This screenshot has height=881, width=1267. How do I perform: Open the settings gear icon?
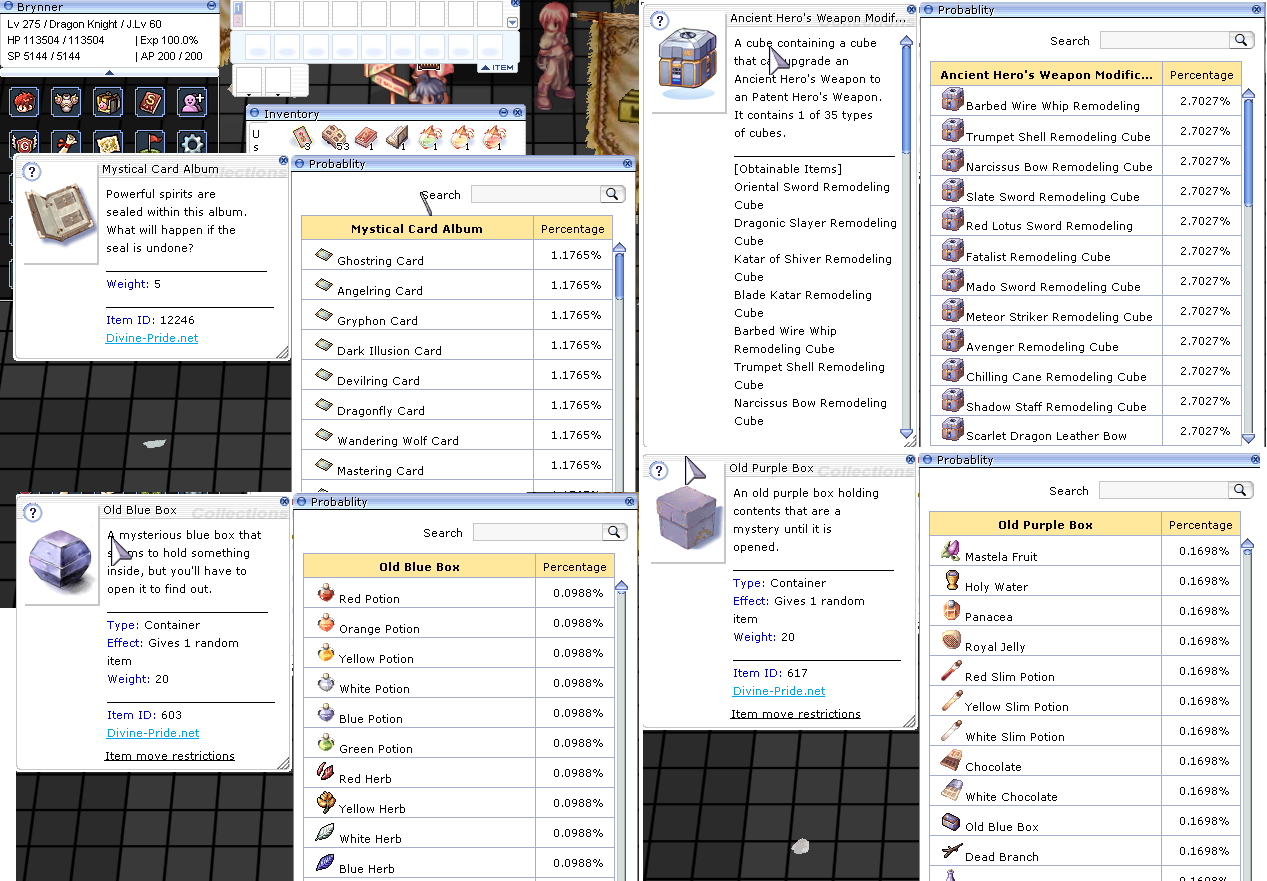[192, 144]
